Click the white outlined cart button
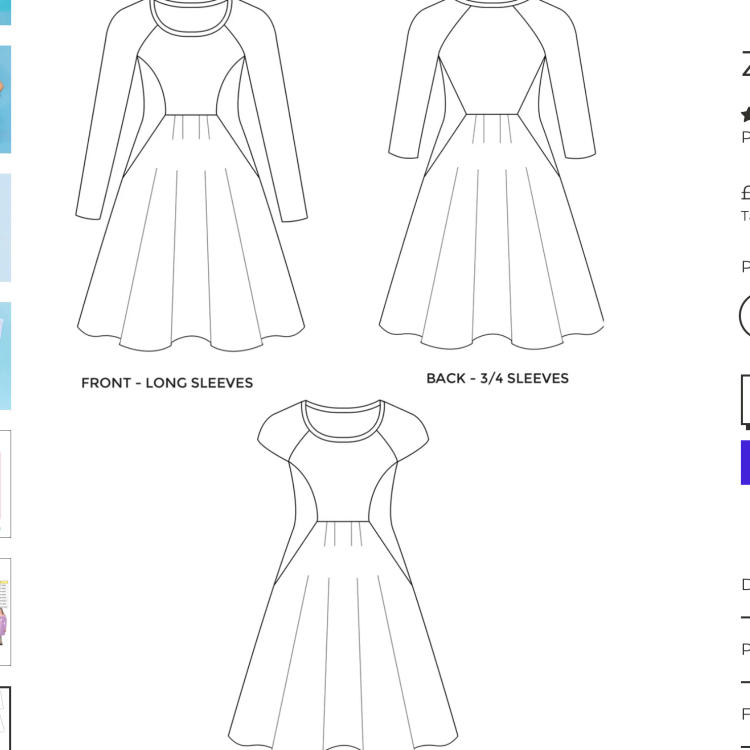750x750 pixels. pyautogui.click(x=745, y=401)
